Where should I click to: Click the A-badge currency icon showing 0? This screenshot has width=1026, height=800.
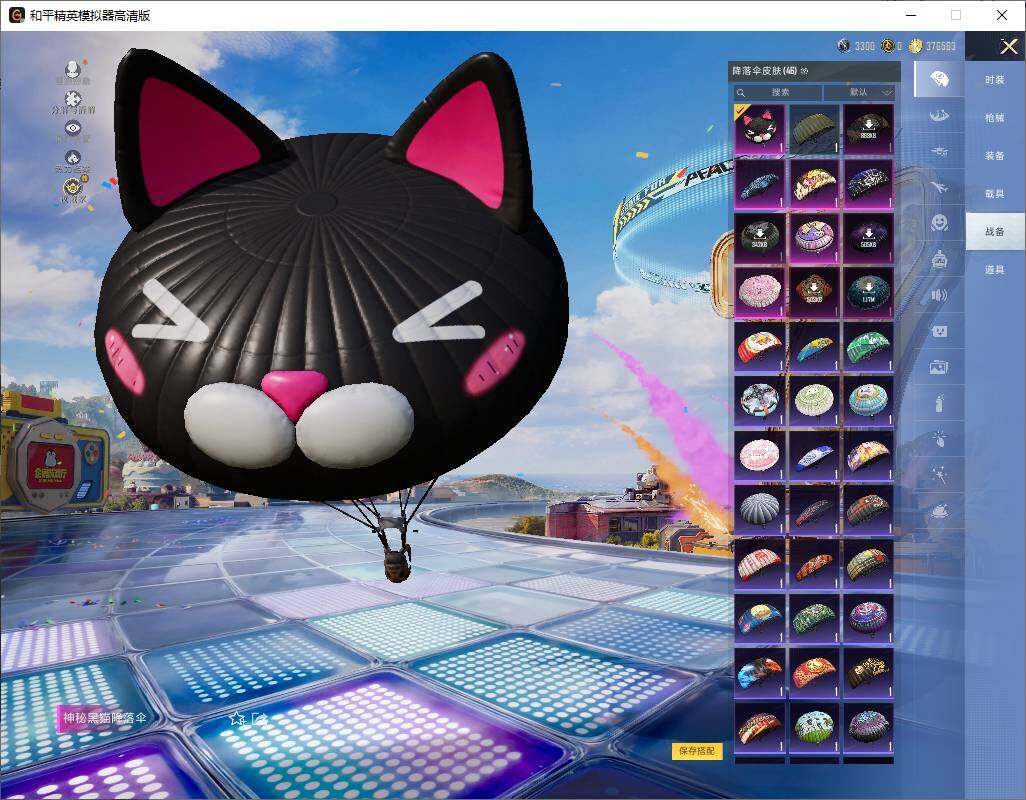tap(887, 45)
